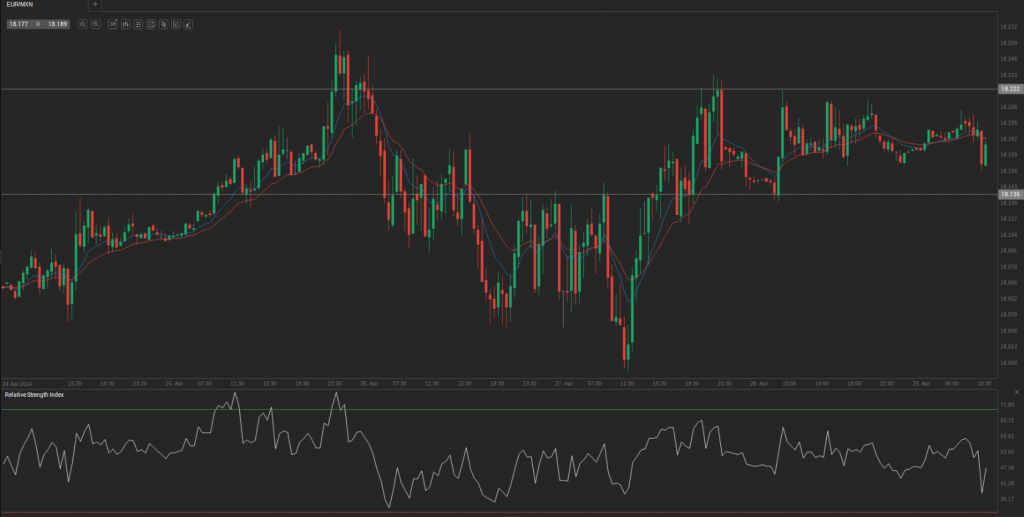Screen dimensions: 1024x517
Task: Click the 18.177 bid price button
Action: pos(17,23)
